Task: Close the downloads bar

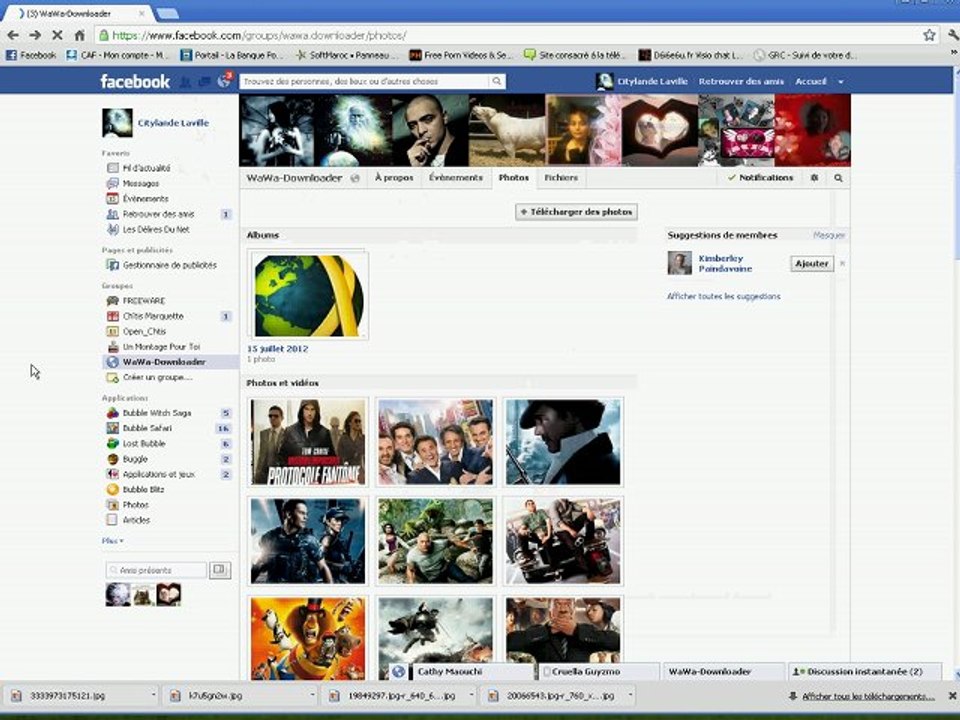Action: point(953,696)
